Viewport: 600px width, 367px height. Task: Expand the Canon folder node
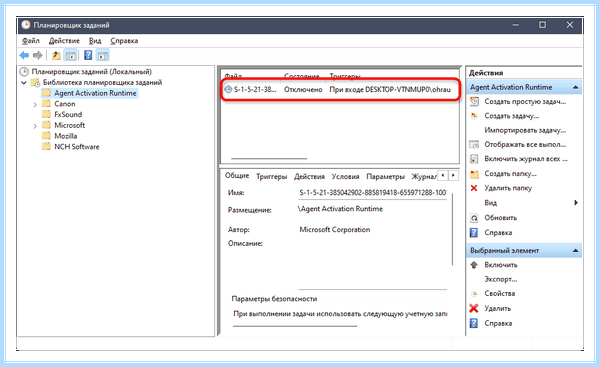[35, 104]
